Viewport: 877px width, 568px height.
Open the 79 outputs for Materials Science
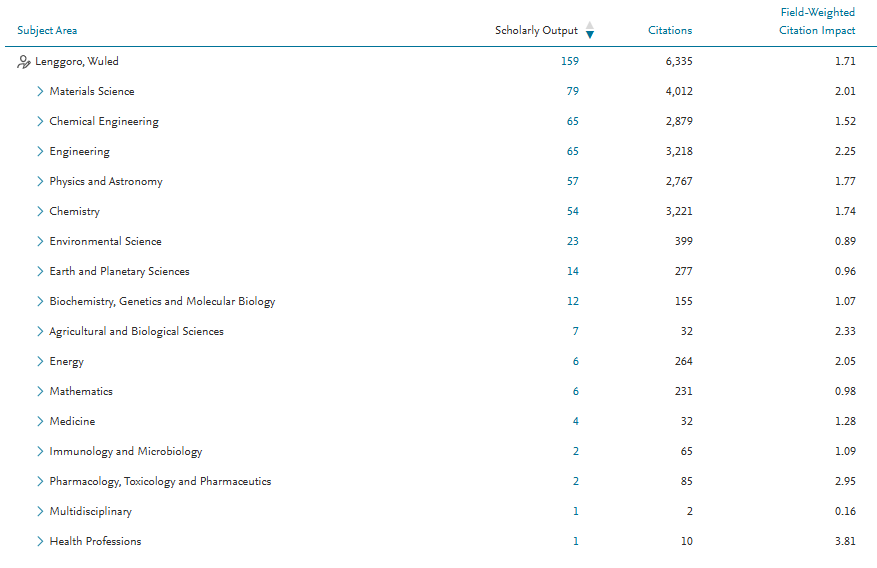click(x=572, y=92)
